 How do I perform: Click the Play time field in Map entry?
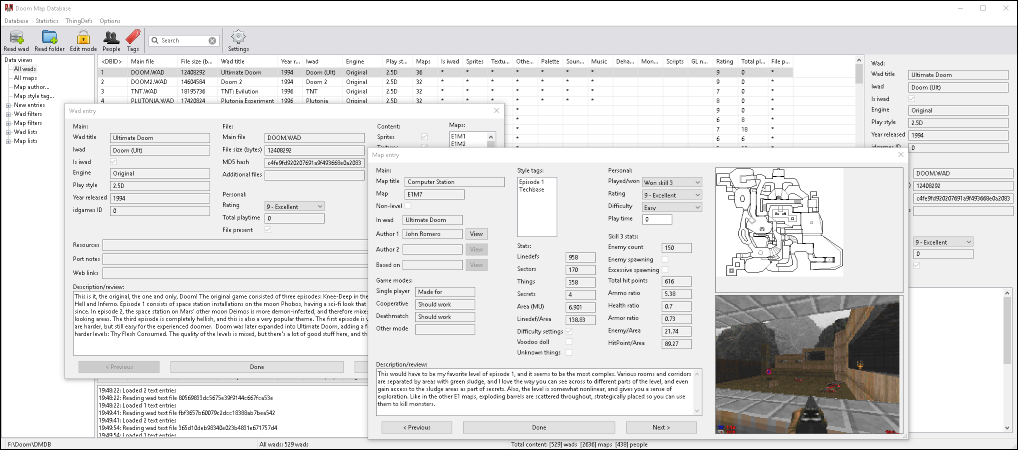(656, 219)
